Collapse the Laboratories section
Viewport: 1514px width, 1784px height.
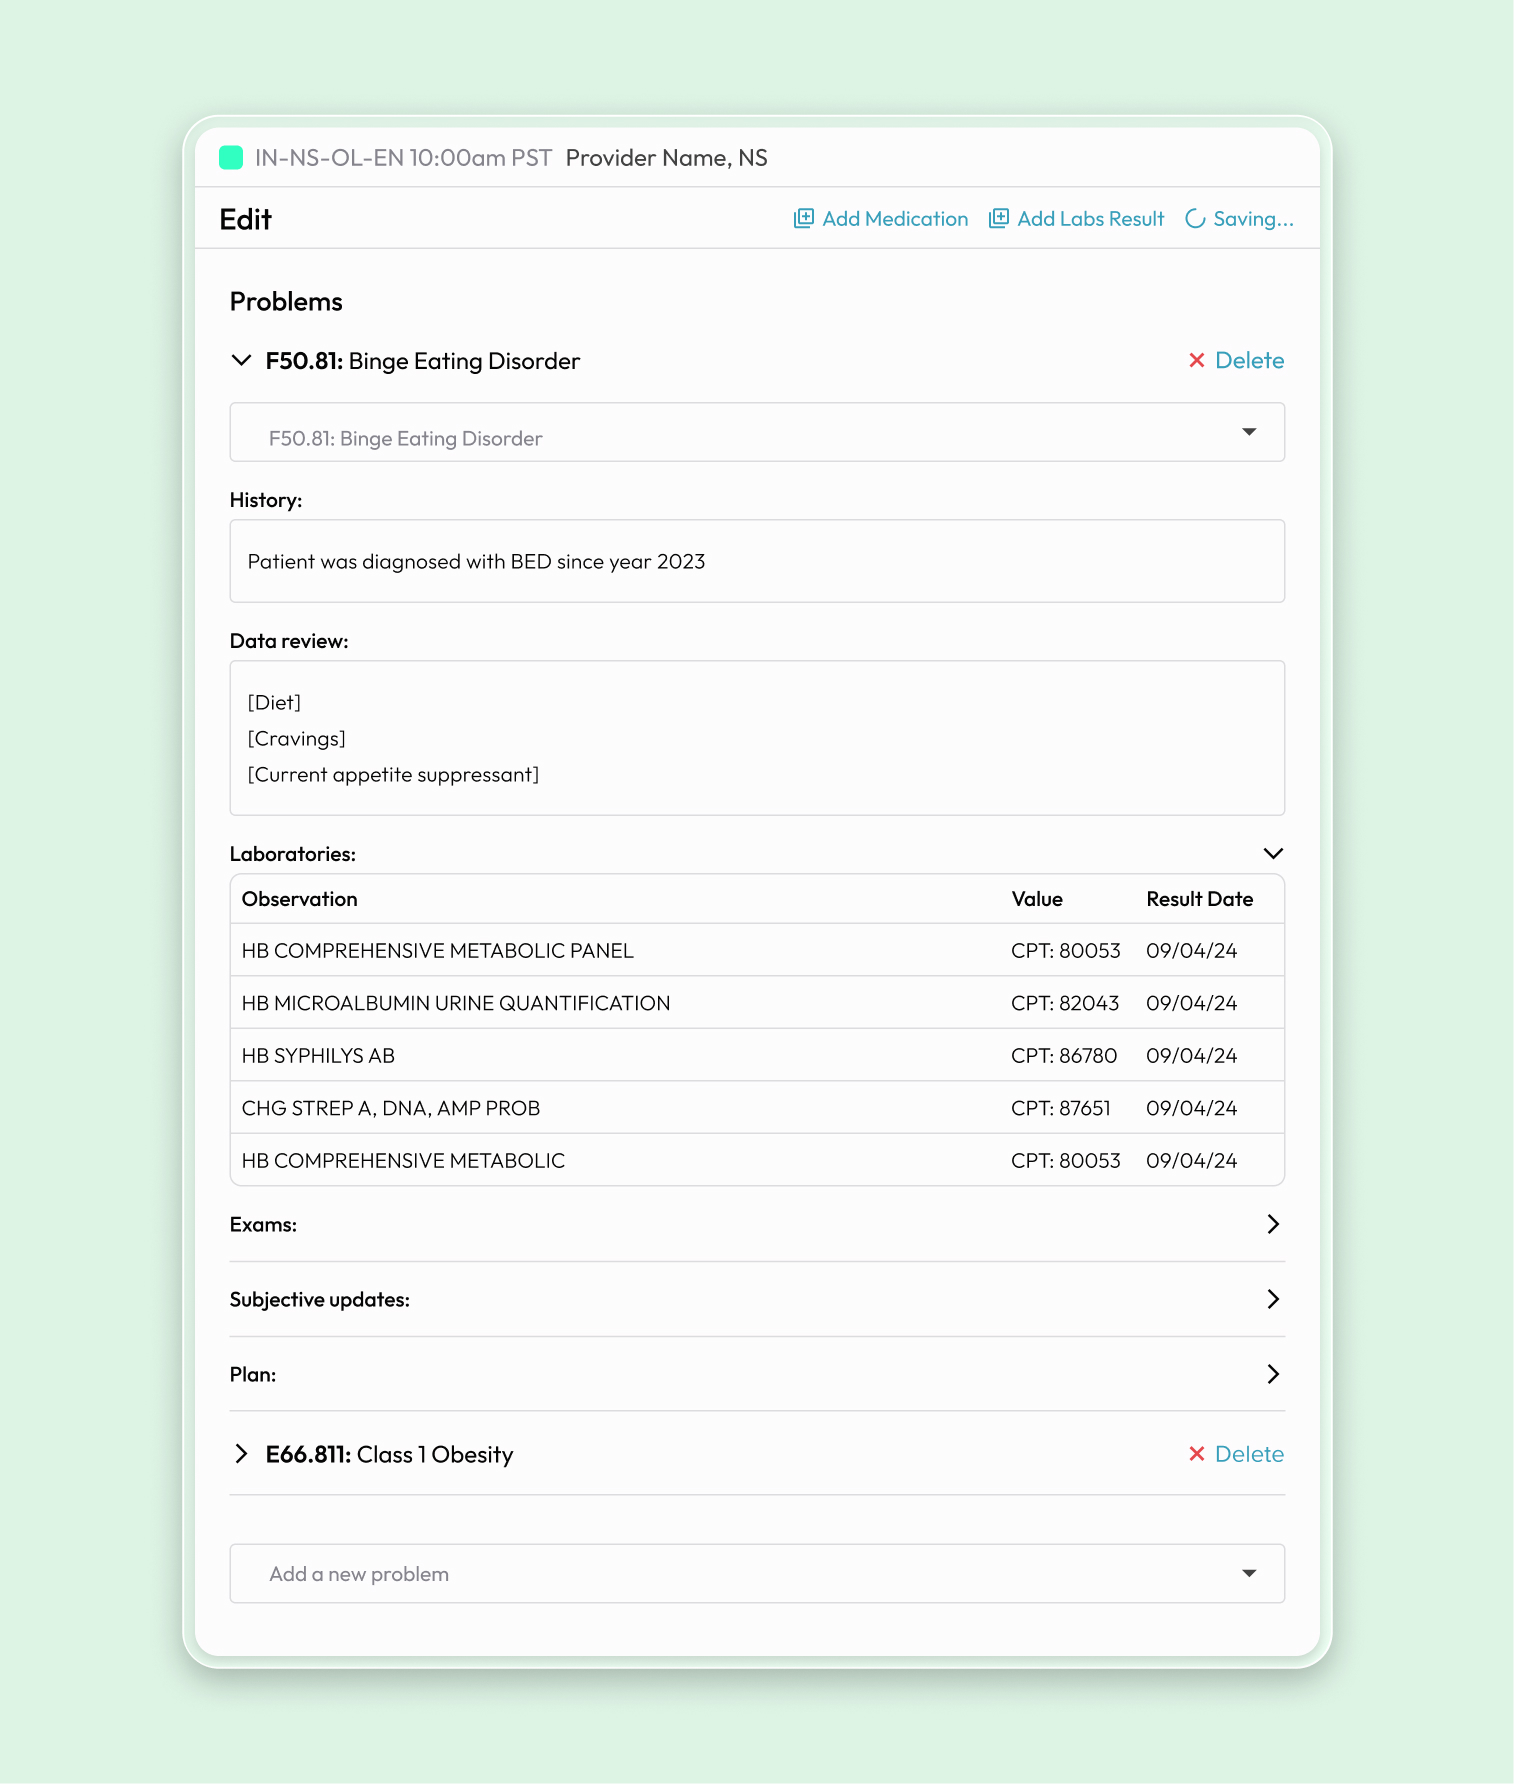tap(1273, 854)
